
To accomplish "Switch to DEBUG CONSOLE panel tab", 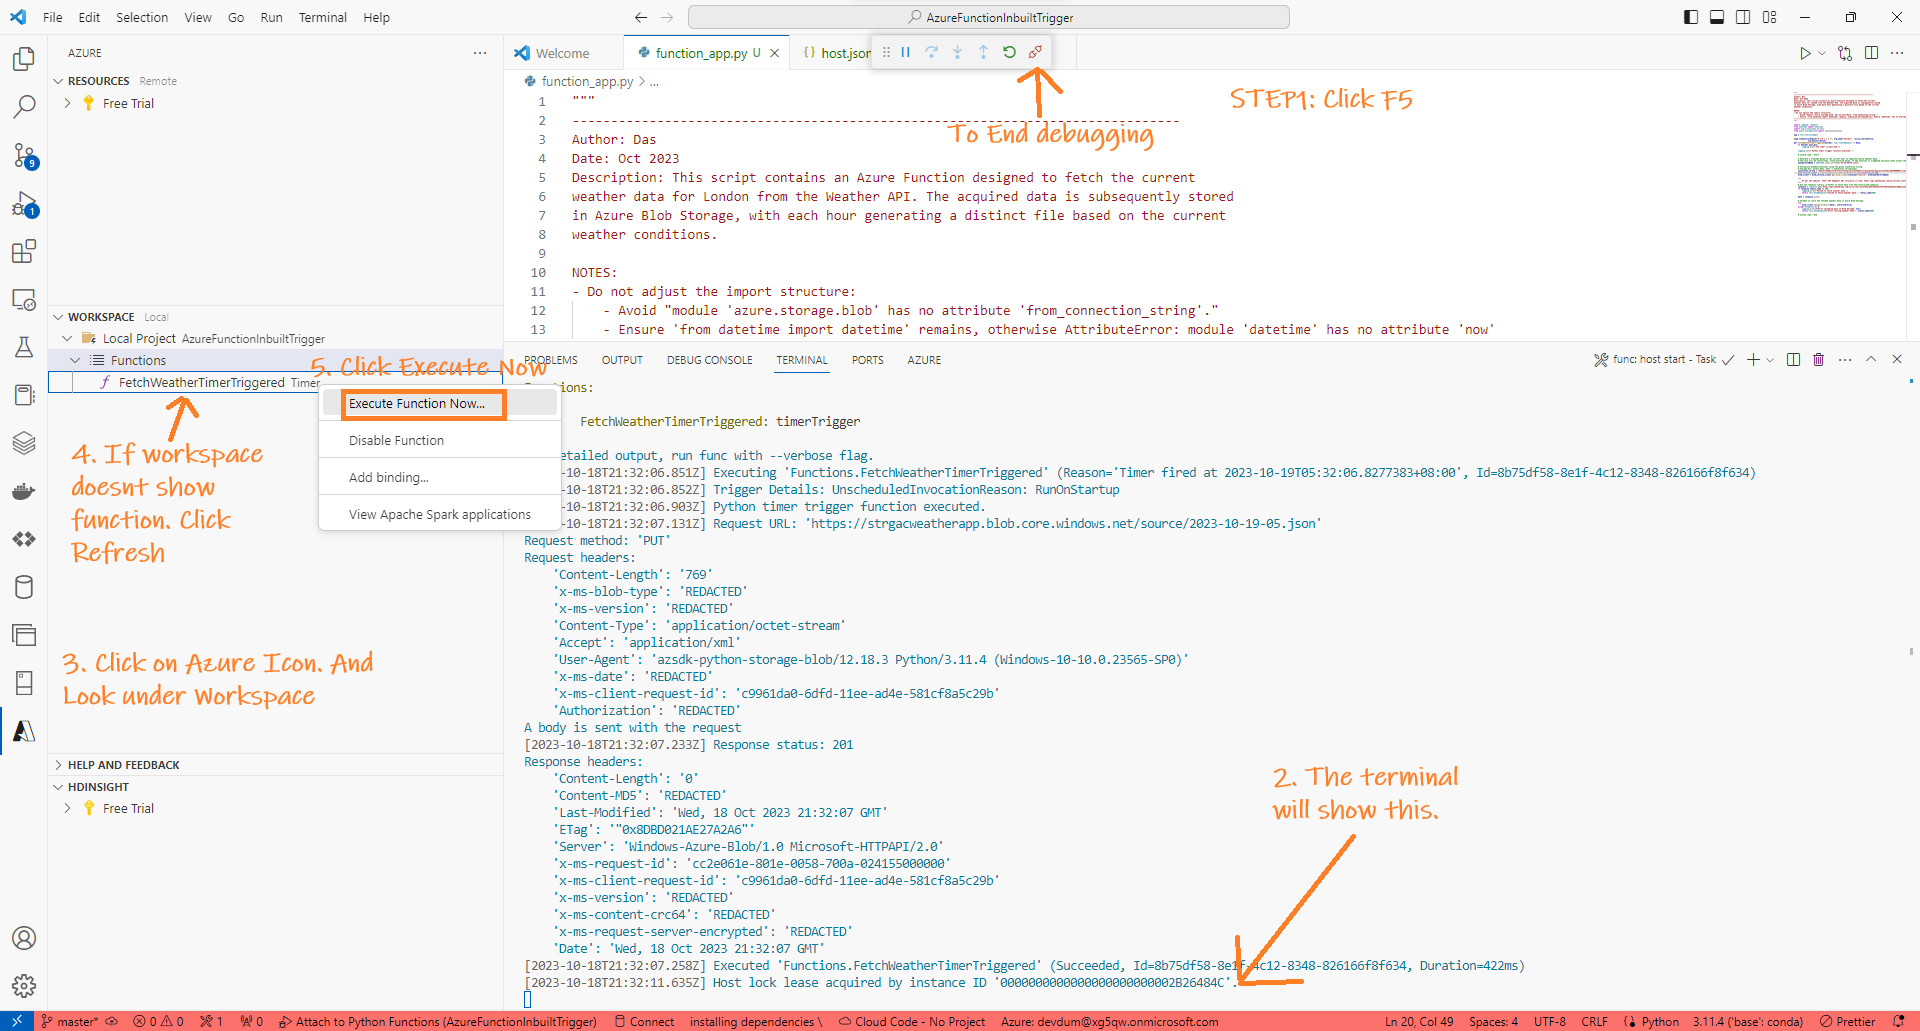I will pyautogui.click(x=709, y=360).
